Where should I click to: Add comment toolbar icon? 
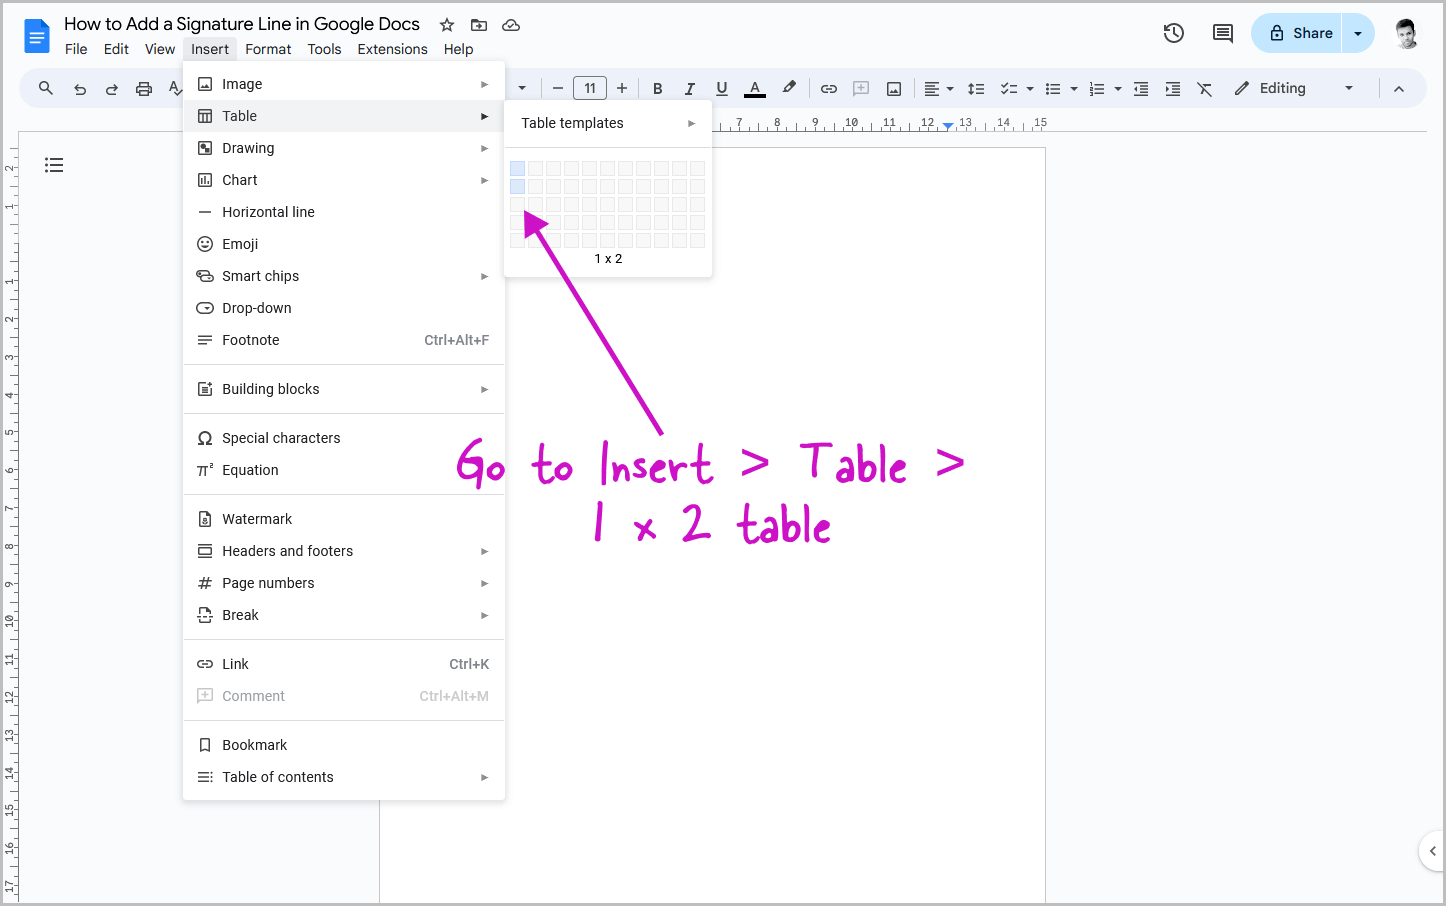(861, 88)
